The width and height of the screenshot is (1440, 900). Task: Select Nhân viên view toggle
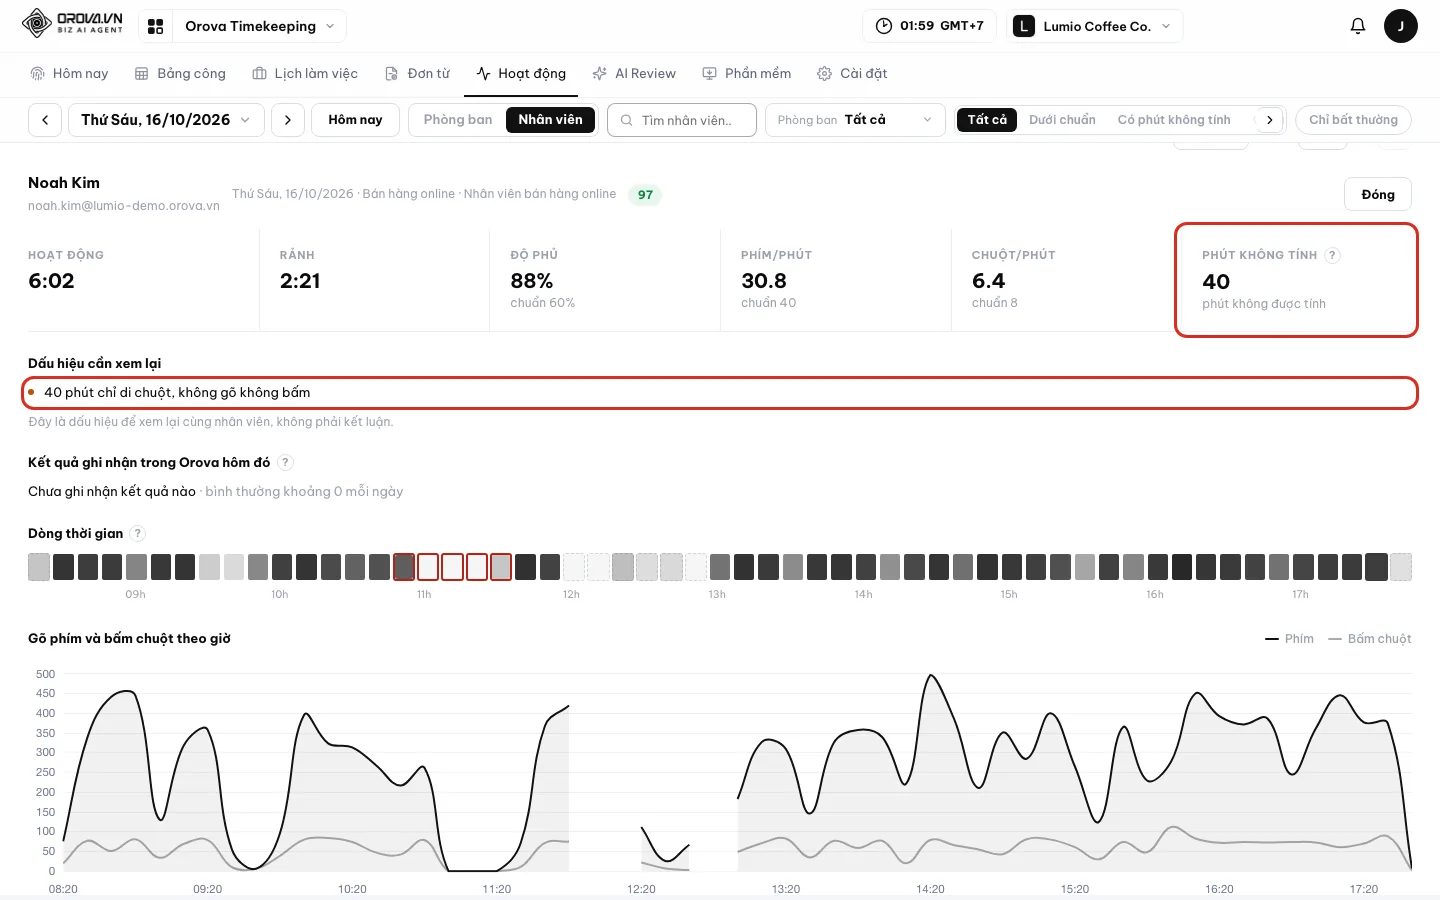coord(550,120)
